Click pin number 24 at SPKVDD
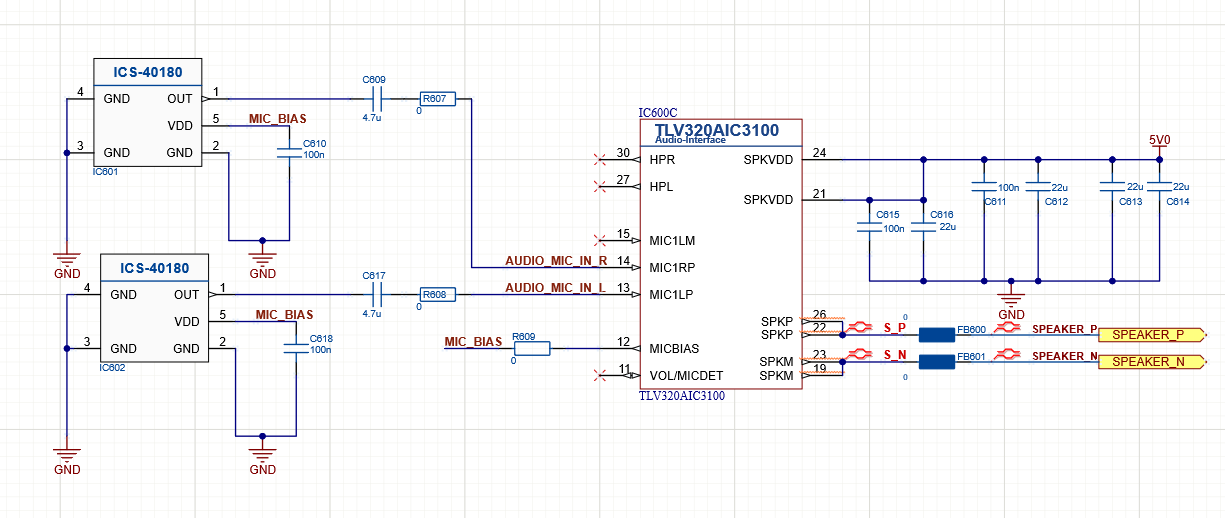The height and width of the screenshot is (518, 1225). [x=820, y=153]
